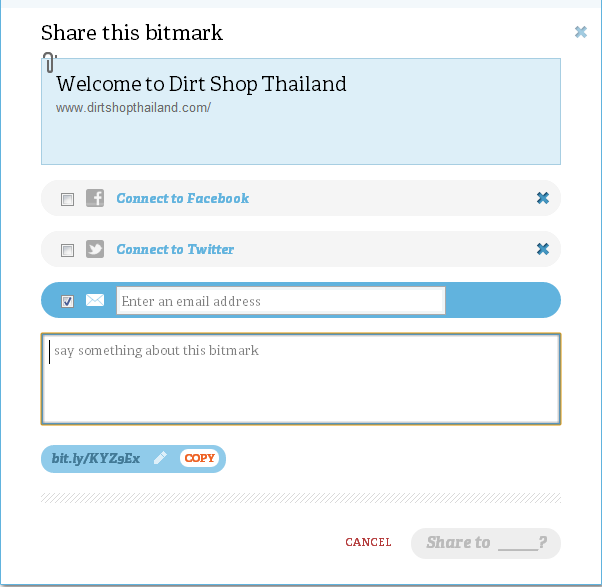
Task: Click the paperclip attachment icon
Action: pyautogui.click(x=50, y=63)
